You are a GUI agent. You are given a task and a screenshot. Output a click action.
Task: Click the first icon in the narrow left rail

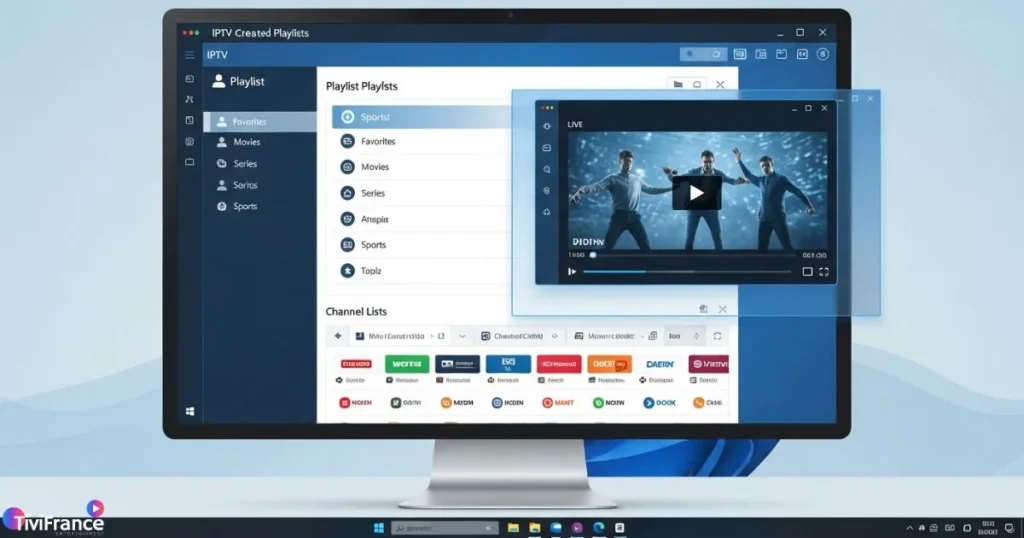[189, 78]
